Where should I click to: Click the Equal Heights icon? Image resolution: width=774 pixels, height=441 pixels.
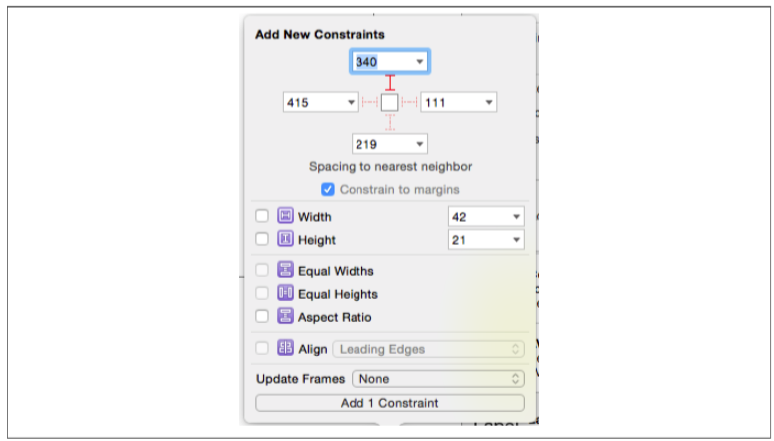tap(285, 294)
